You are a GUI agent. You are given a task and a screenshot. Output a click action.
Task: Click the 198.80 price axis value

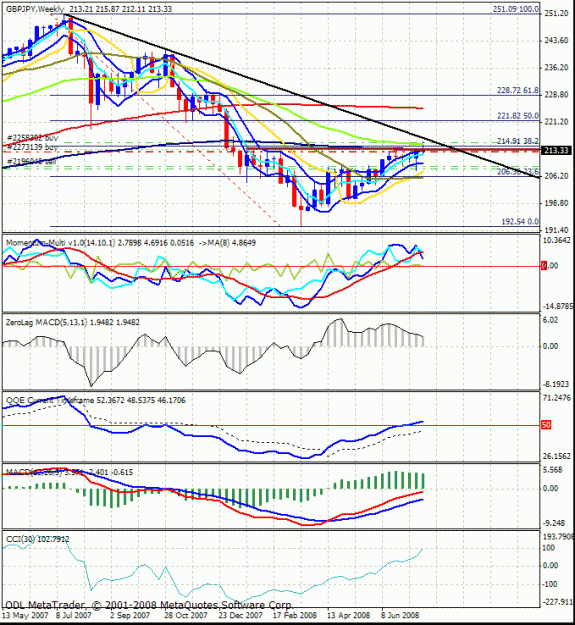556,203
